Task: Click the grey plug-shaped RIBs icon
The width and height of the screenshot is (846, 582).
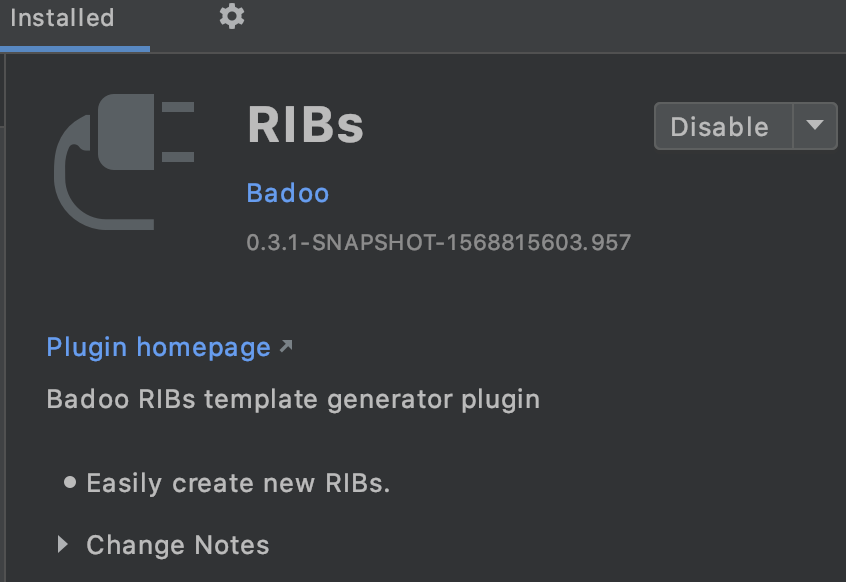Action: pyautogui.click(x=124, y=160)
